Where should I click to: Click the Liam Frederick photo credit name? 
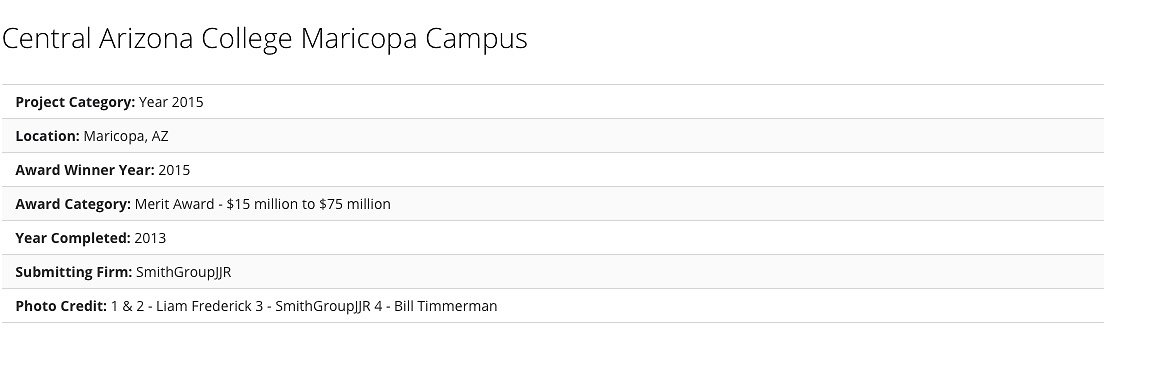coord(204,306)
